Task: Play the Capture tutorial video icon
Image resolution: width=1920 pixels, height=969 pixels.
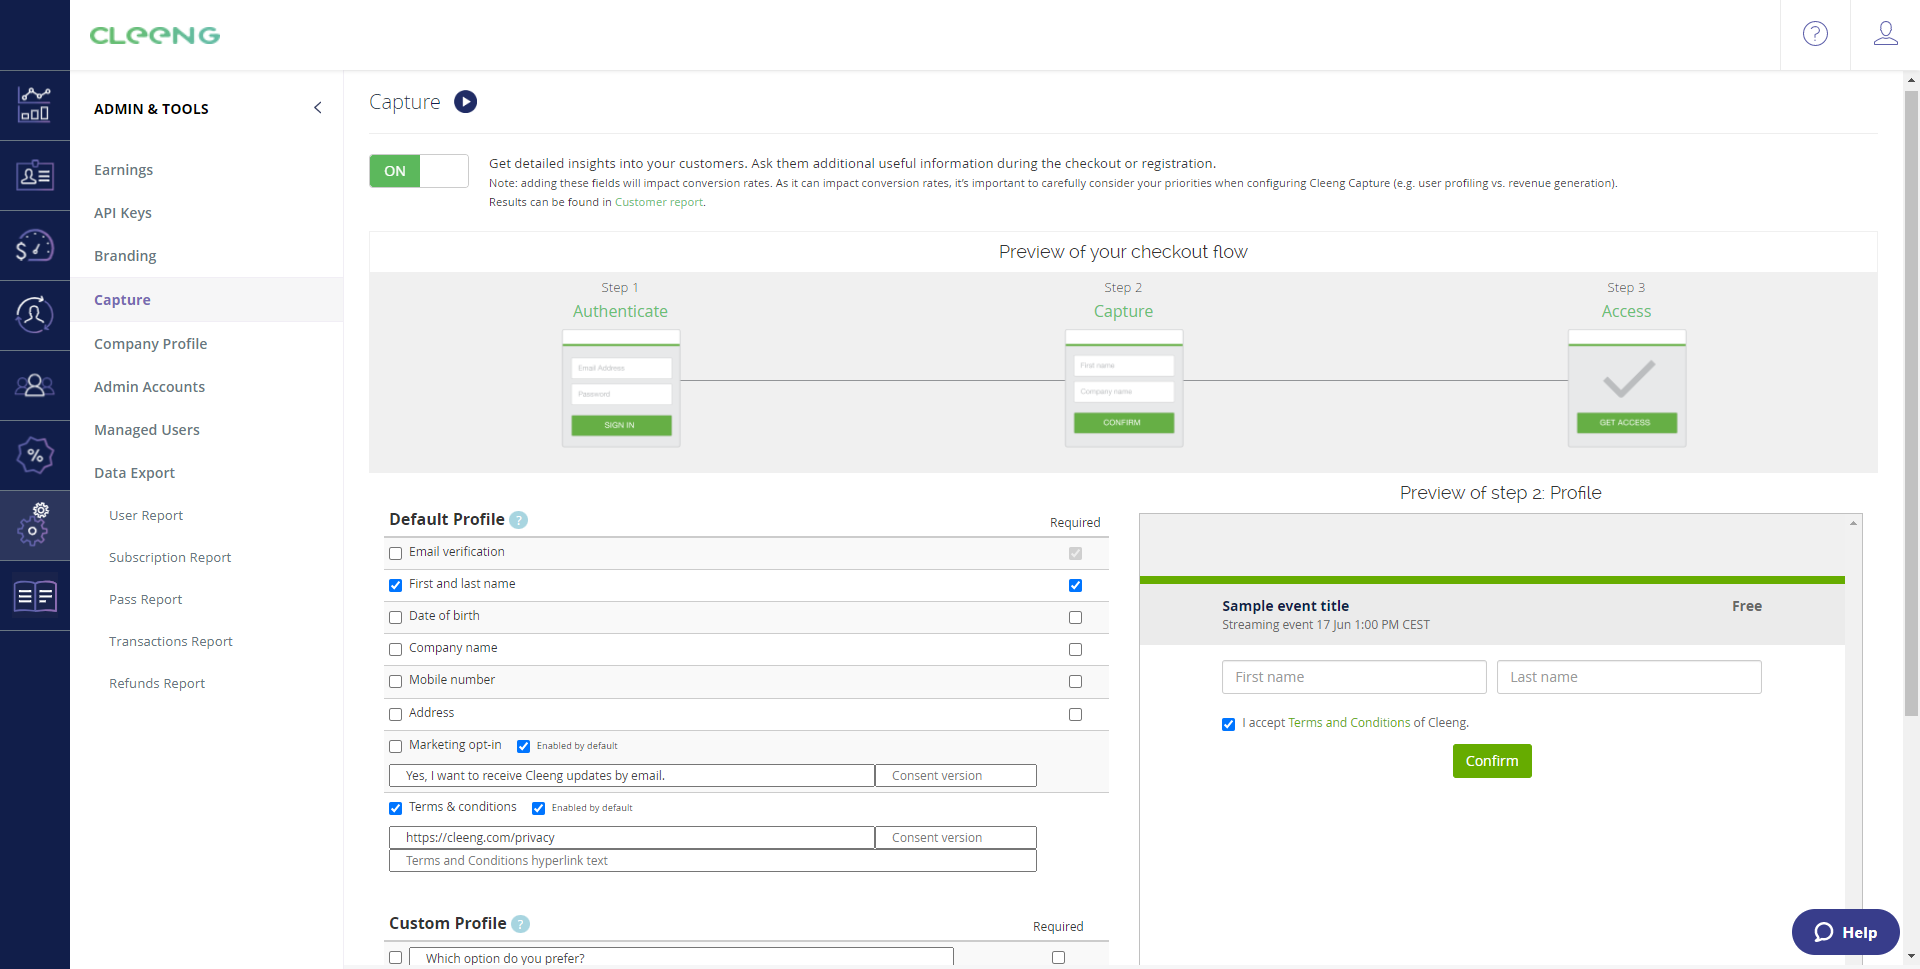Action: (x=465, y=102)
